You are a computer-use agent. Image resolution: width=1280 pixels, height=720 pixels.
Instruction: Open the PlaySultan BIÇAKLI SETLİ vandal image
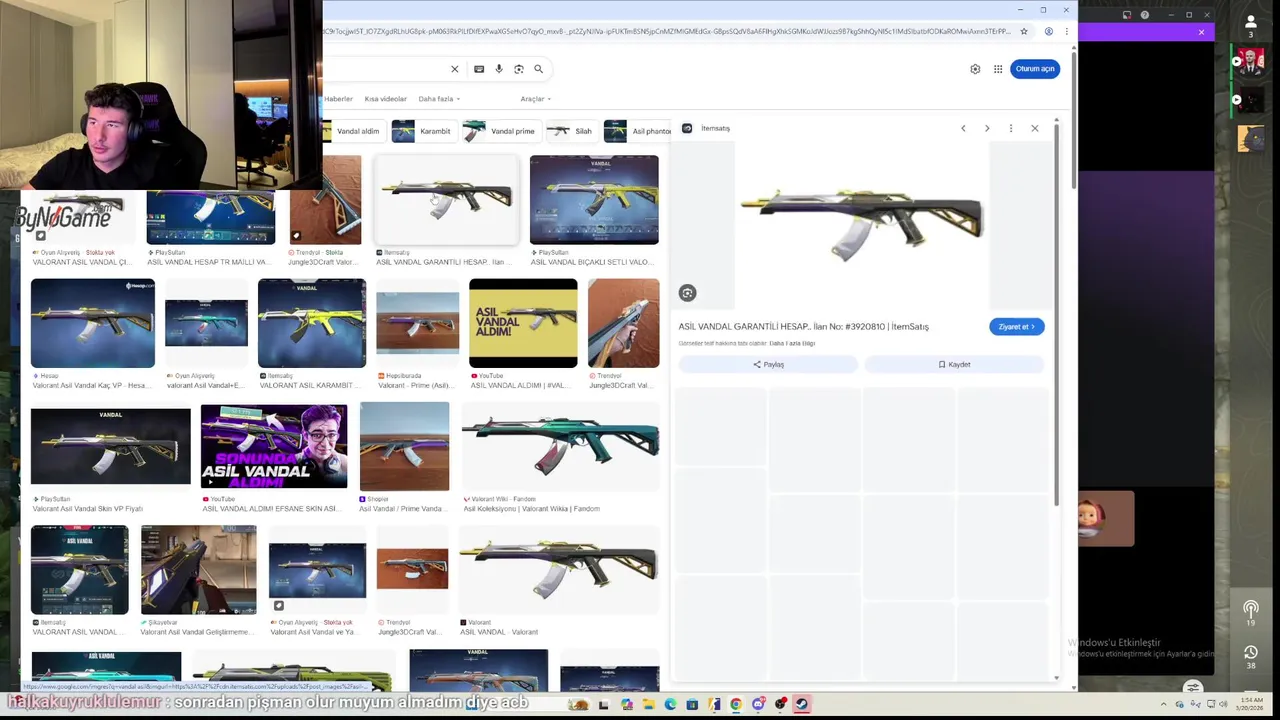coord(594,199)
